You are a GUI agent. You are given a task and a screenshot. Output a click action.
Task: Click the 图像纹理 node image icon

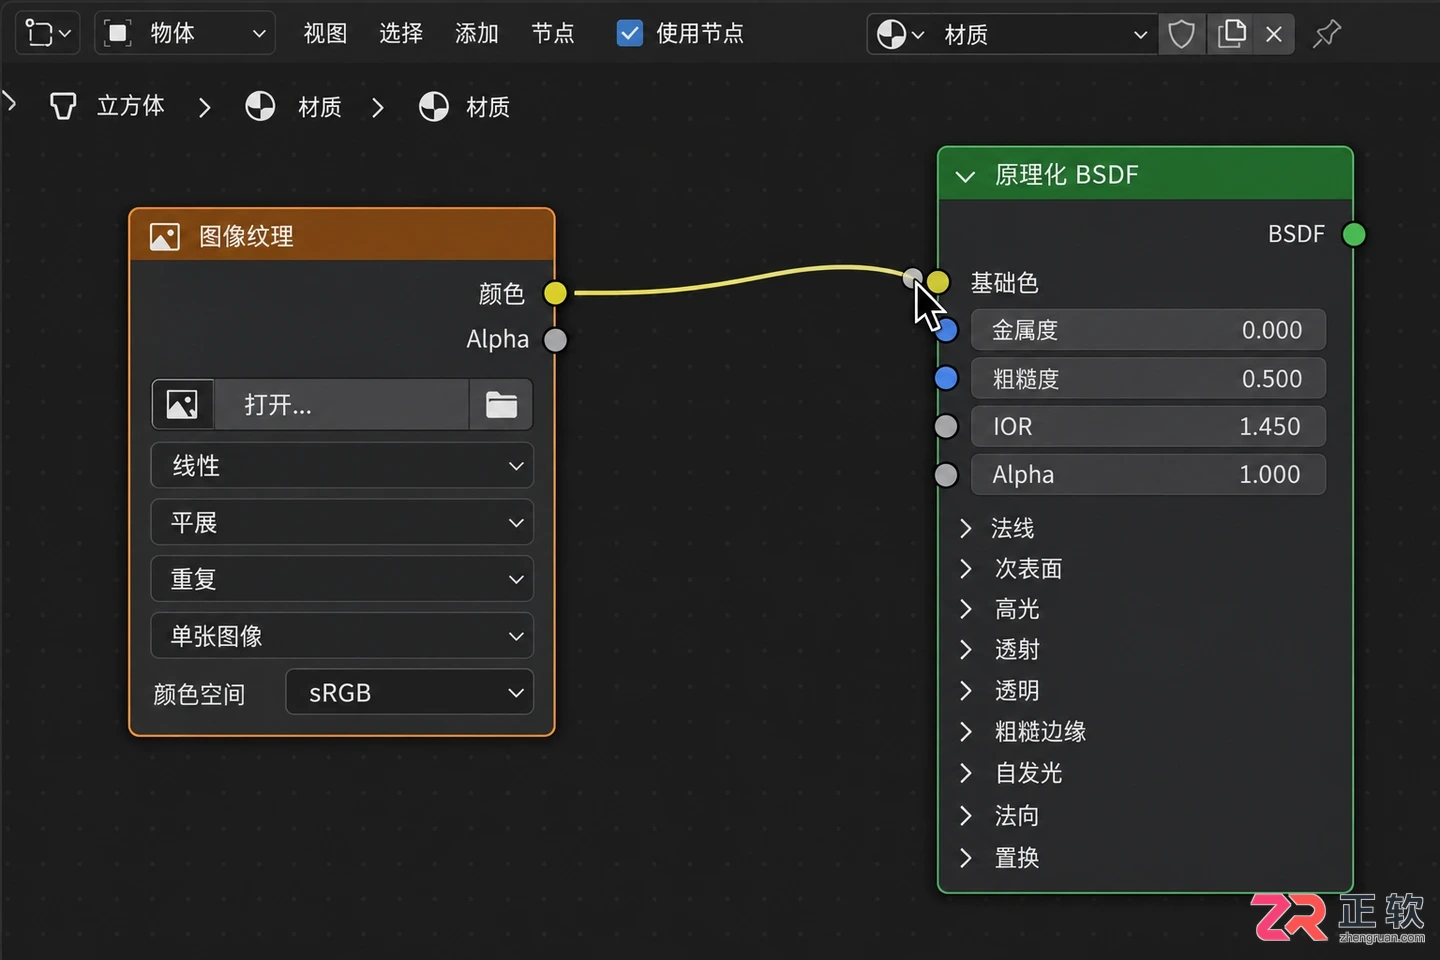point(165,237)
